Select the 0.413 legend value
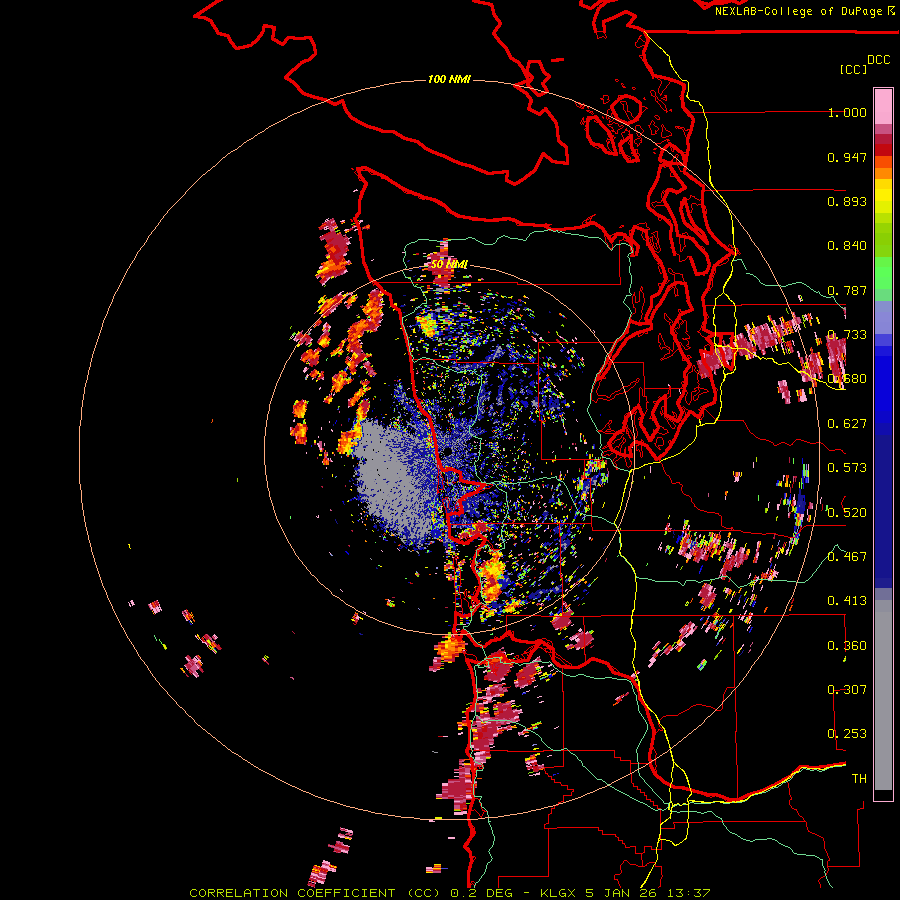Screen dimensions: 900x900 click(x=847, y=601)
